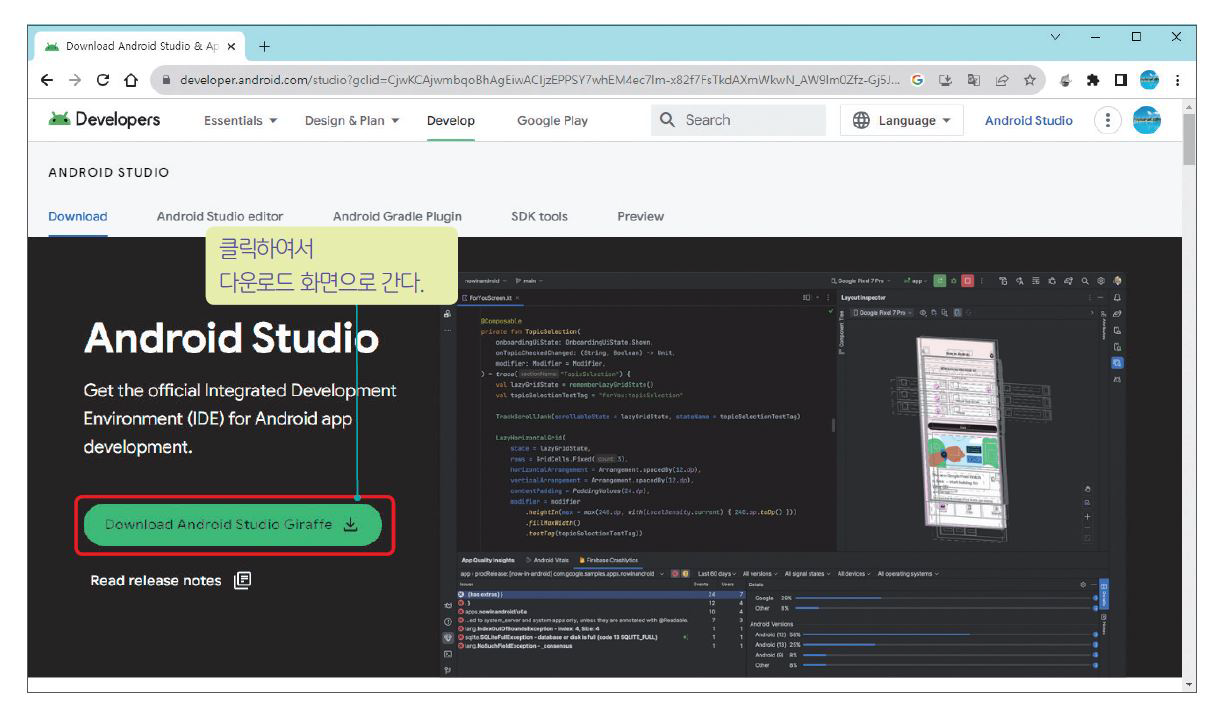Viewport: 1226px width, 720px height.
Task: Open the extensions puzzle icon
Action: pos(1094,81)
